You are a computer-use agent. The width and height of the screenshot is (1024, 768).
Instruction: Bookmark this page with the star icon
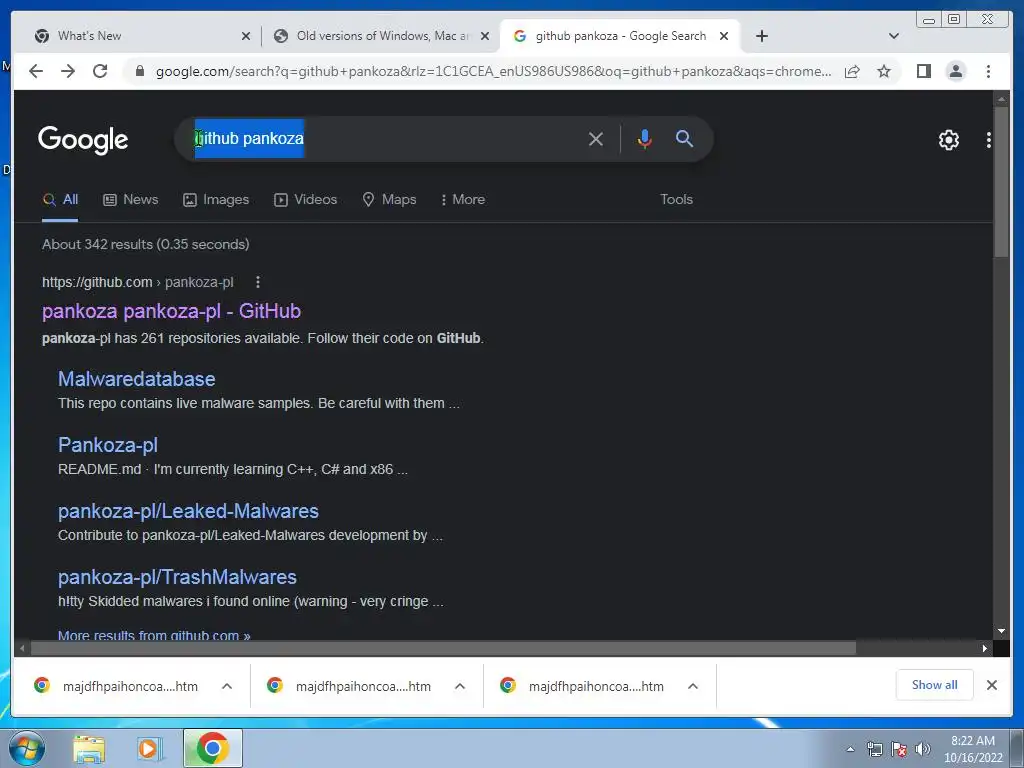pyautogui.click(x=884, y=71)
